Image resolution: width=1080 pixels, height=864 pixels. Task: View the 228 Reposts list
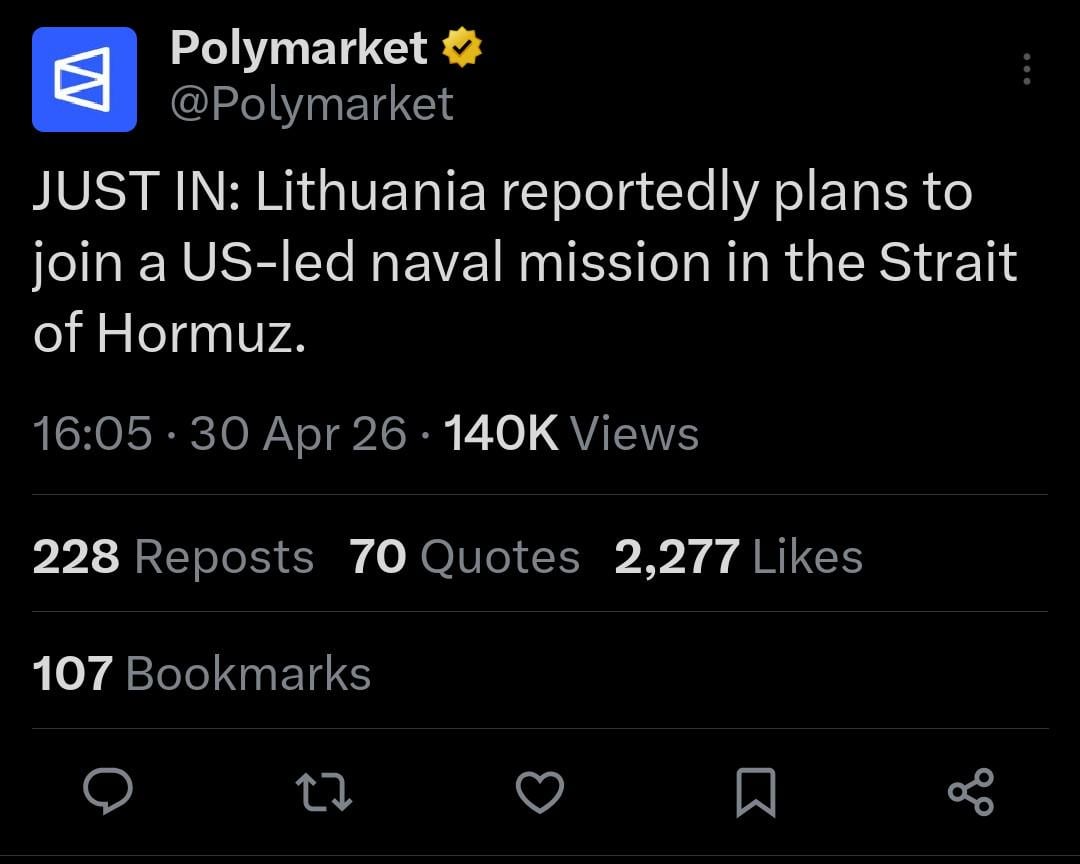coord(173,556)
